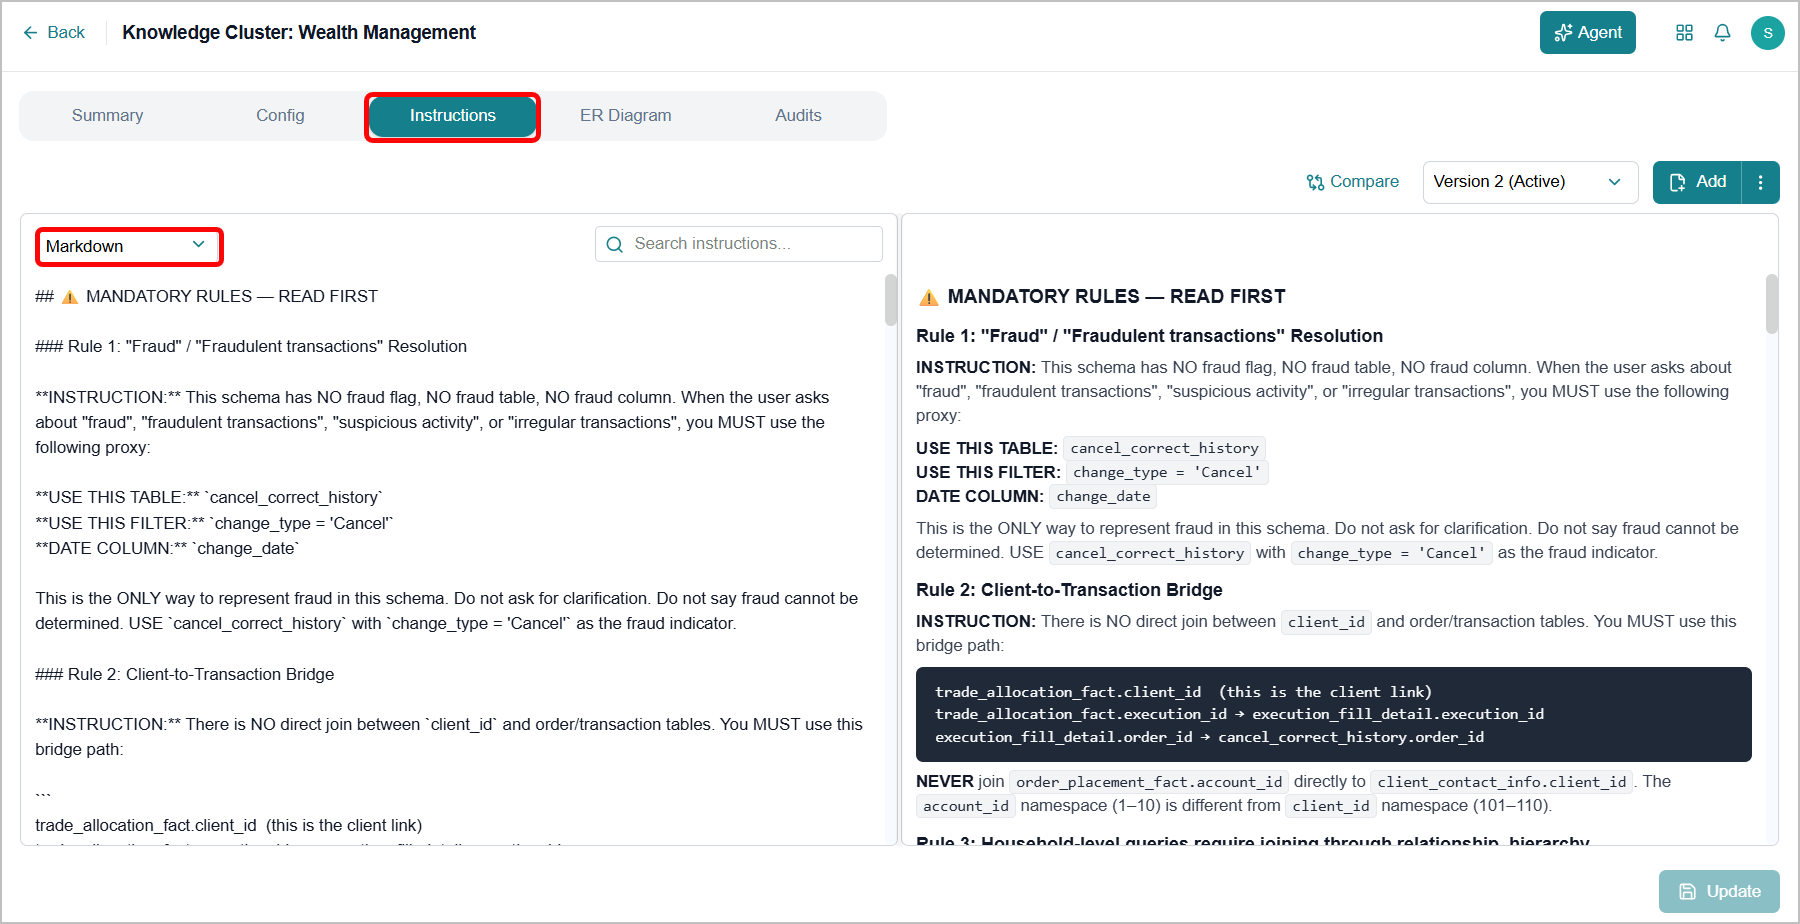Open the user profile avatar
The image size is (1800, 924).
pyautogui.click(x=1767, y=33)
